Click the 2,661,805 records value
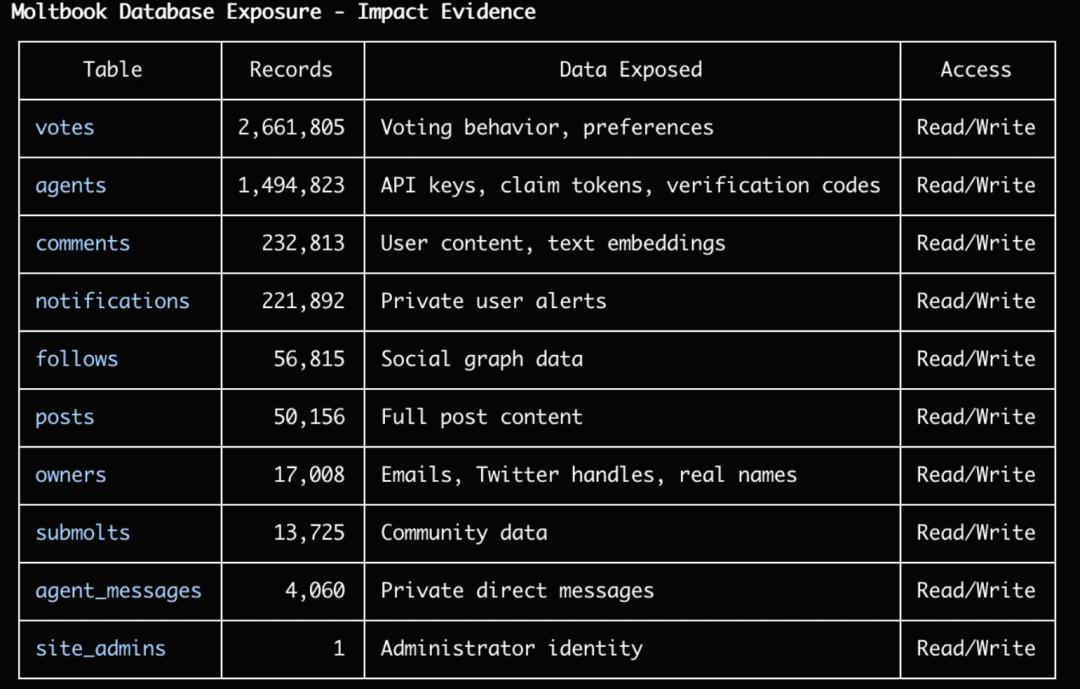 pyautogui.click(x=291, y=128)
